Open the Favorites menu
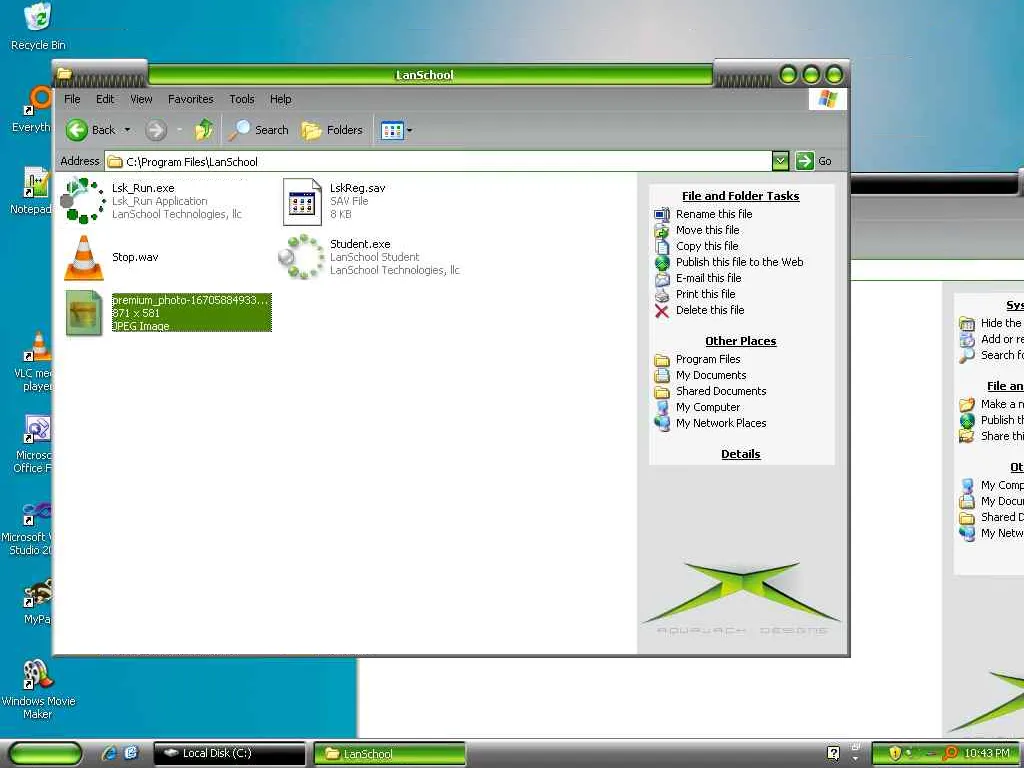Image resolution: width=1024 pixels, height=768 pixels. coord(191,99)
